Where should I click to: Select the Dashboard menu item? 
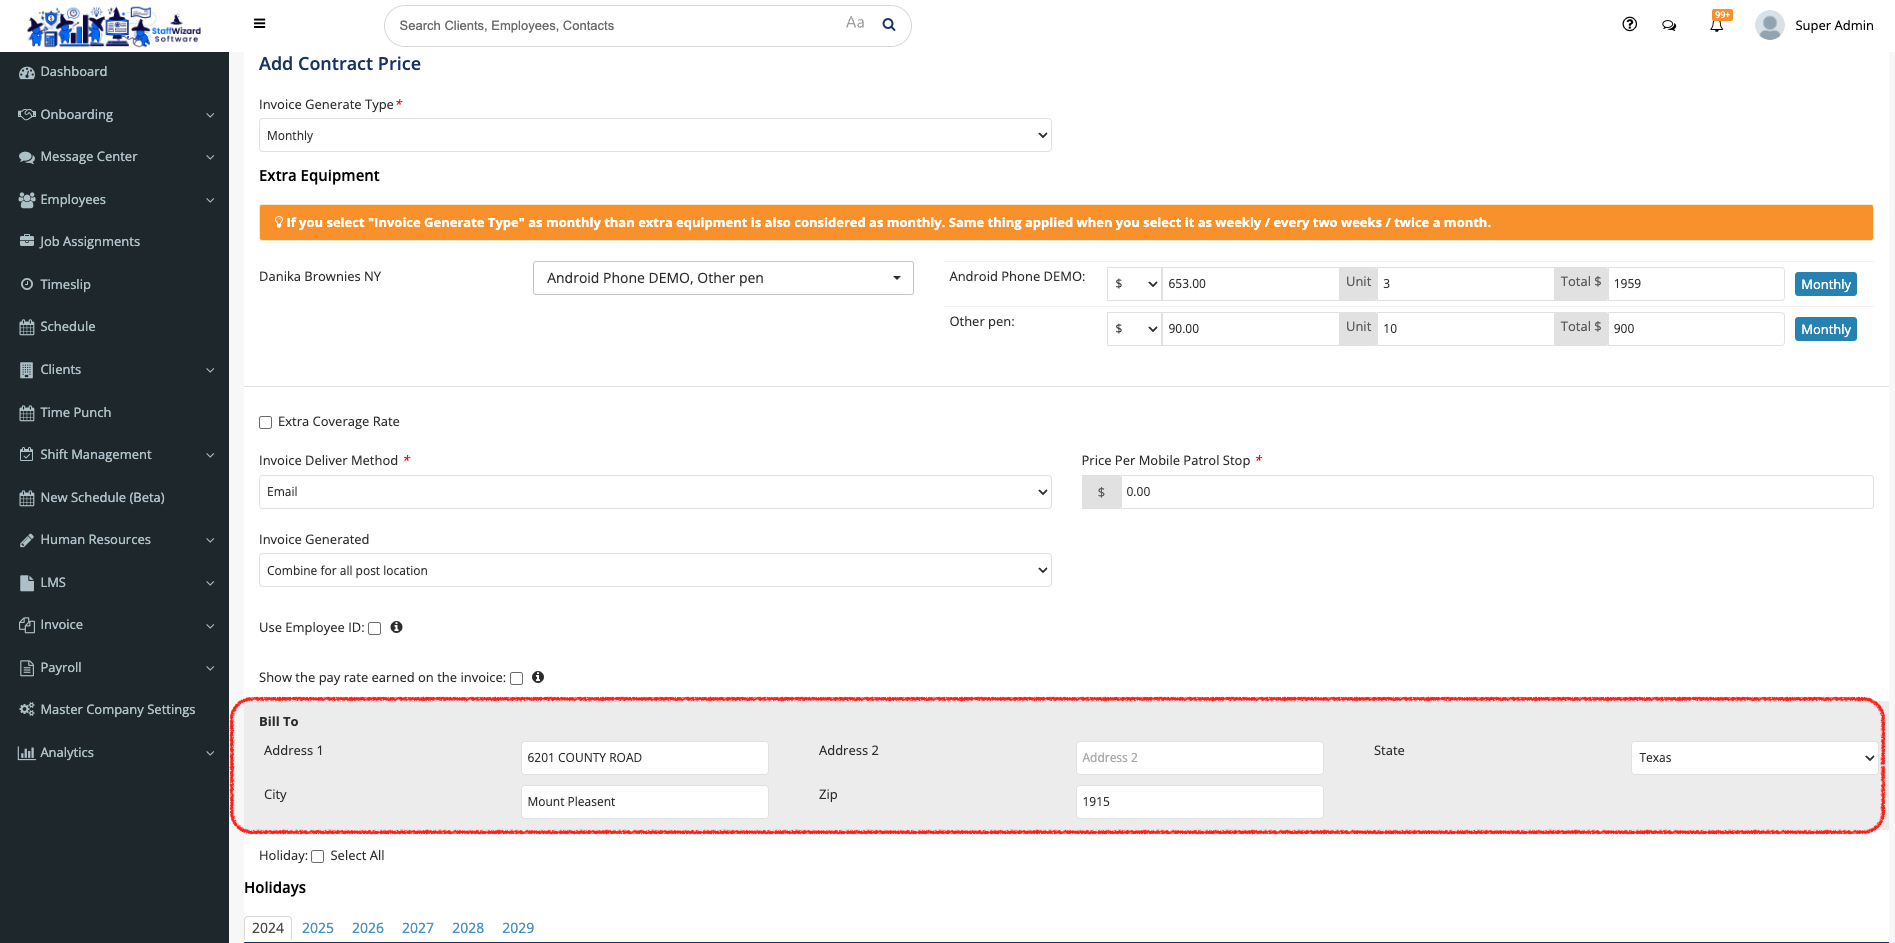[x=73, y=71]
